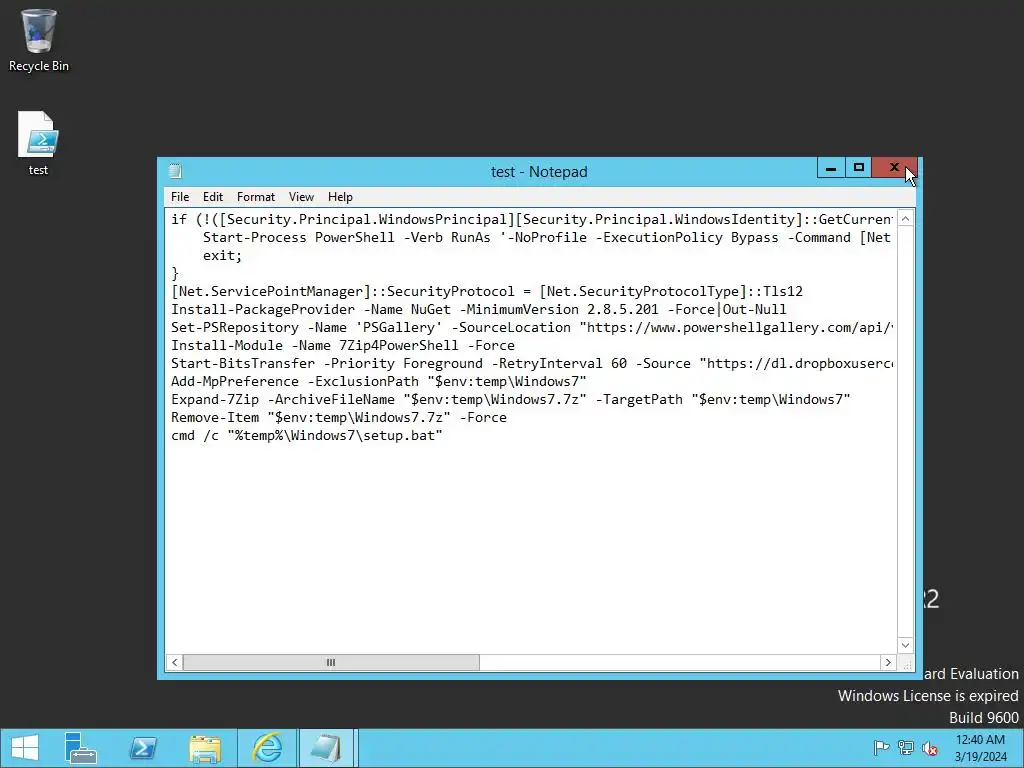
Task: Launch PowerShell from the taskbar
Action: [x=143, y=748]
